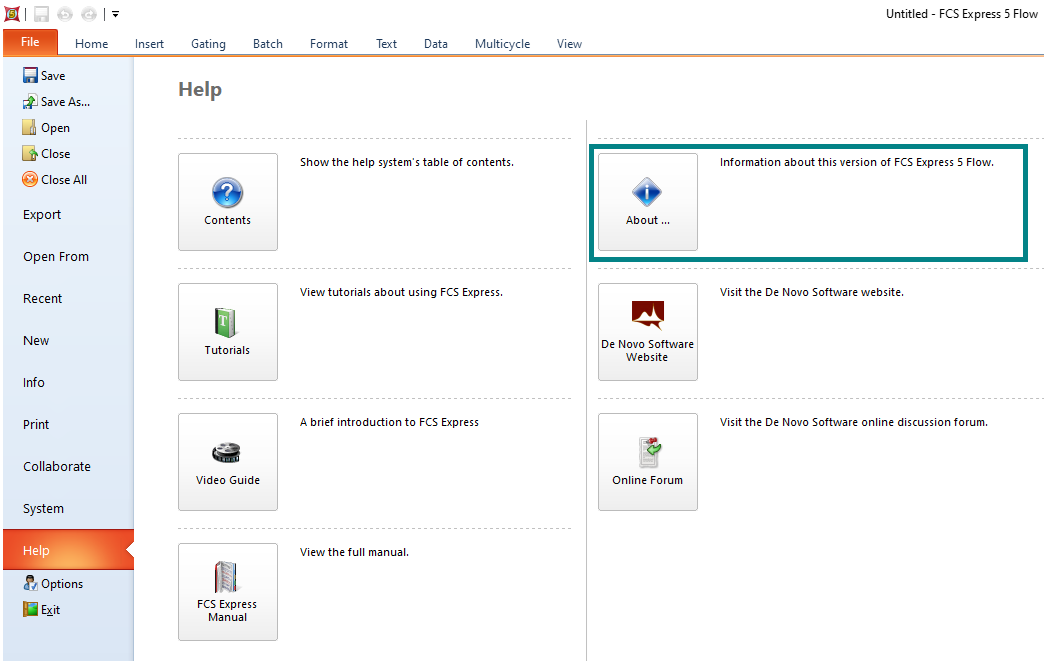This screenshot has width=1047, height=663.
Task: Expand the Open From section
Action: (56, 257)
